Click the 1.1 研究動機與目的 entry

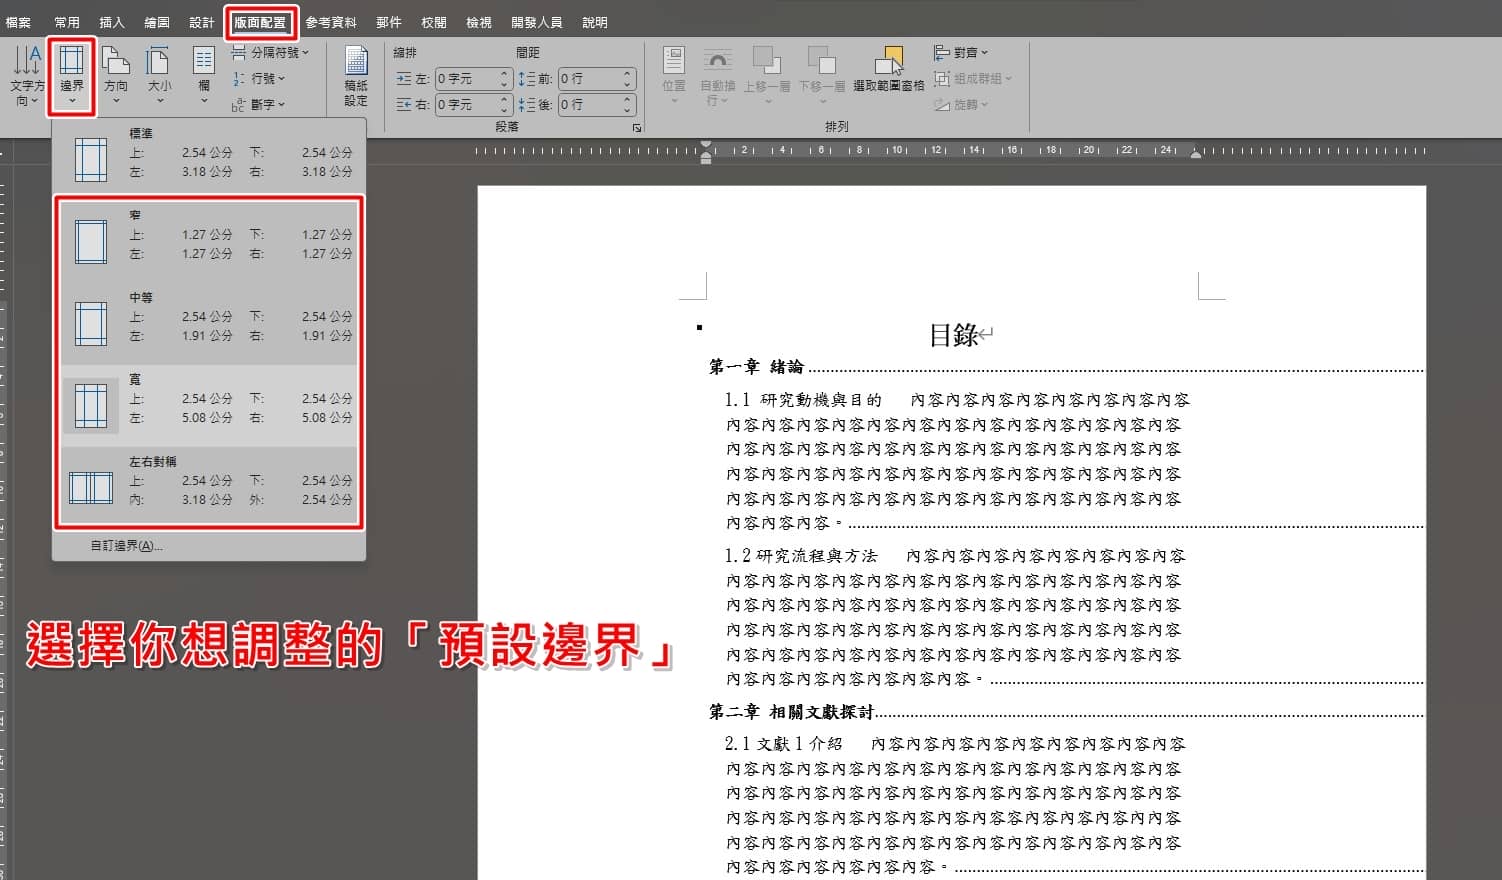coord(803,400)
